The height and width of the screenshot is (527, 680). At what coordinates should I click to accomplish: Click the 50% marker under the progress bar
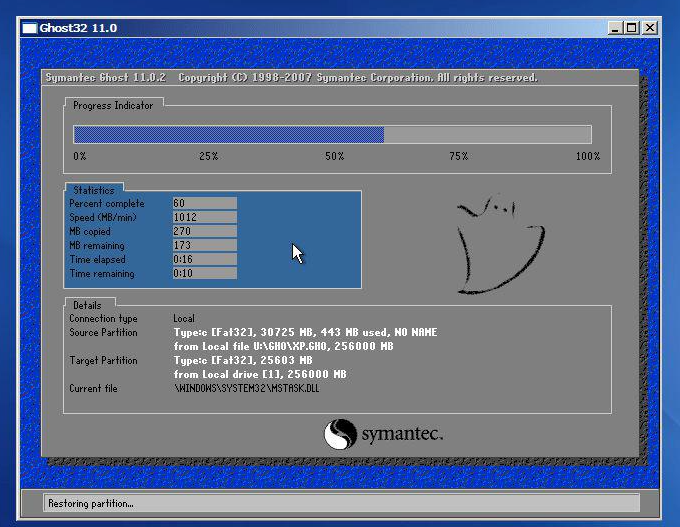[x=334, y=156]
